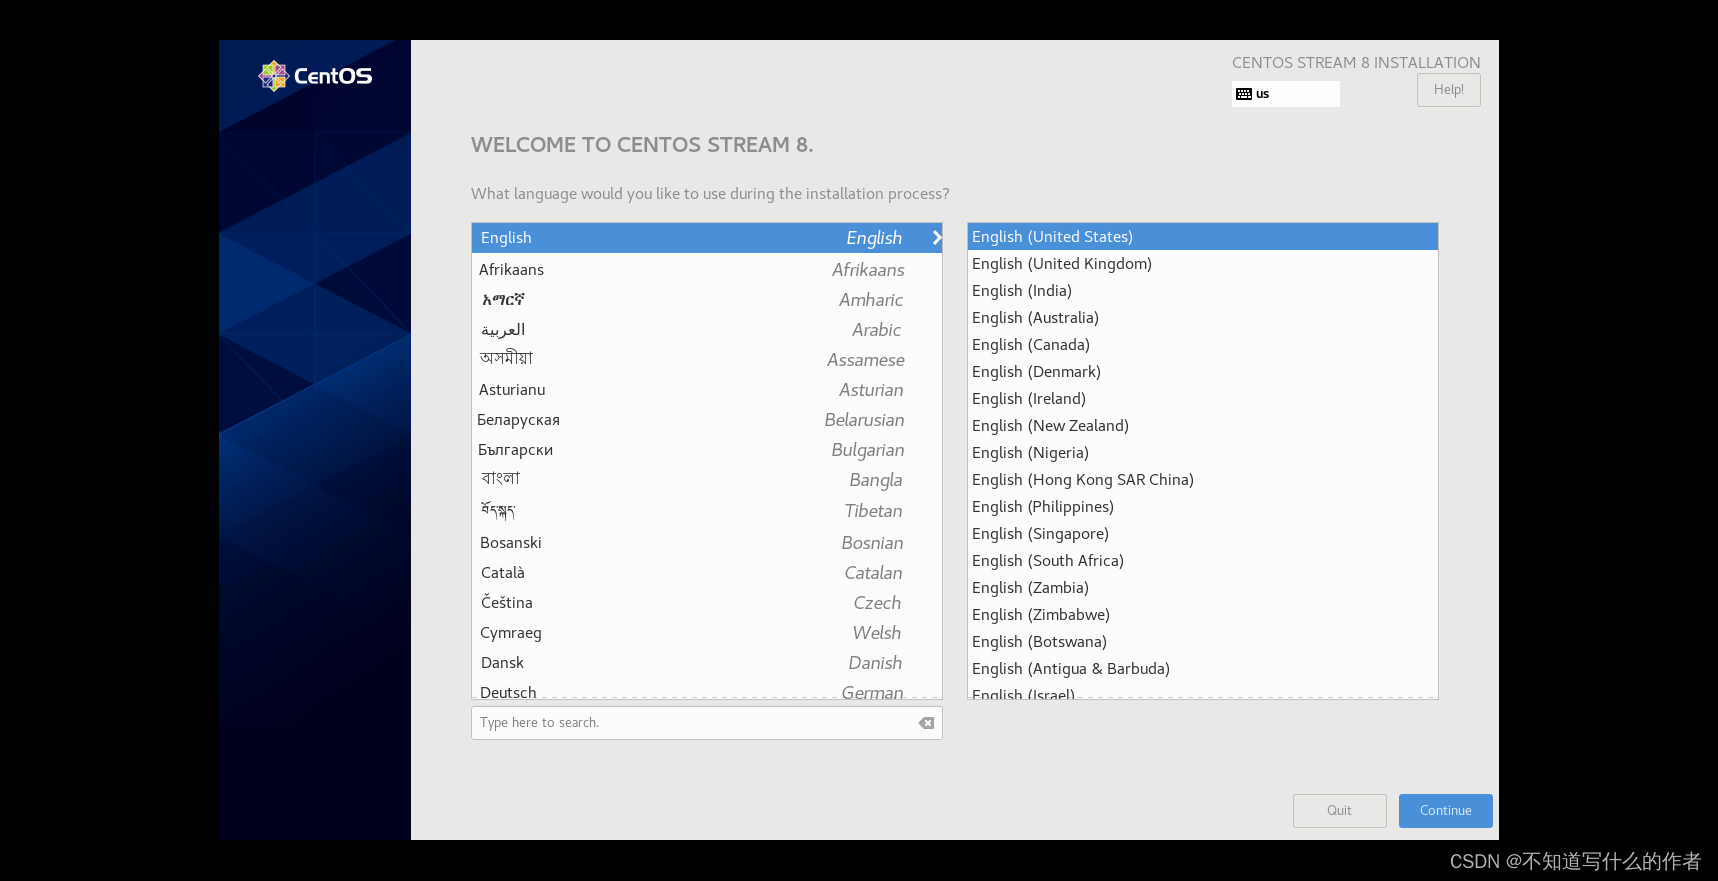This screenshot has height=881, width=1718.
Task: Focus the 'Type here to search' field
Action: point(706,723)
